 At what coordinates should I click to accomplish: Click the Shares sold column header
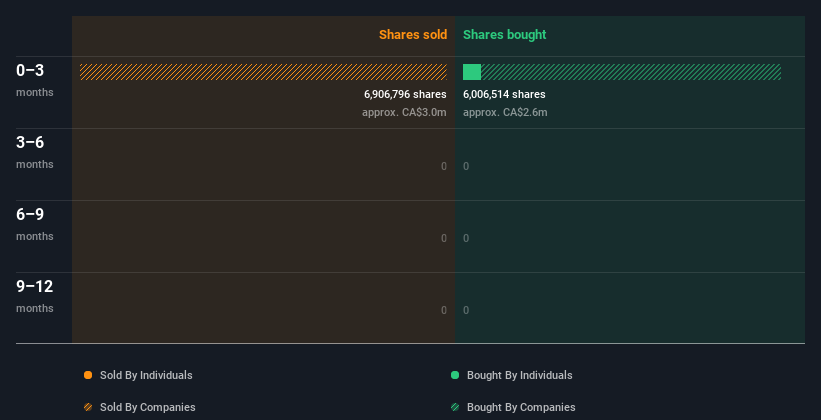coord(413,35)
